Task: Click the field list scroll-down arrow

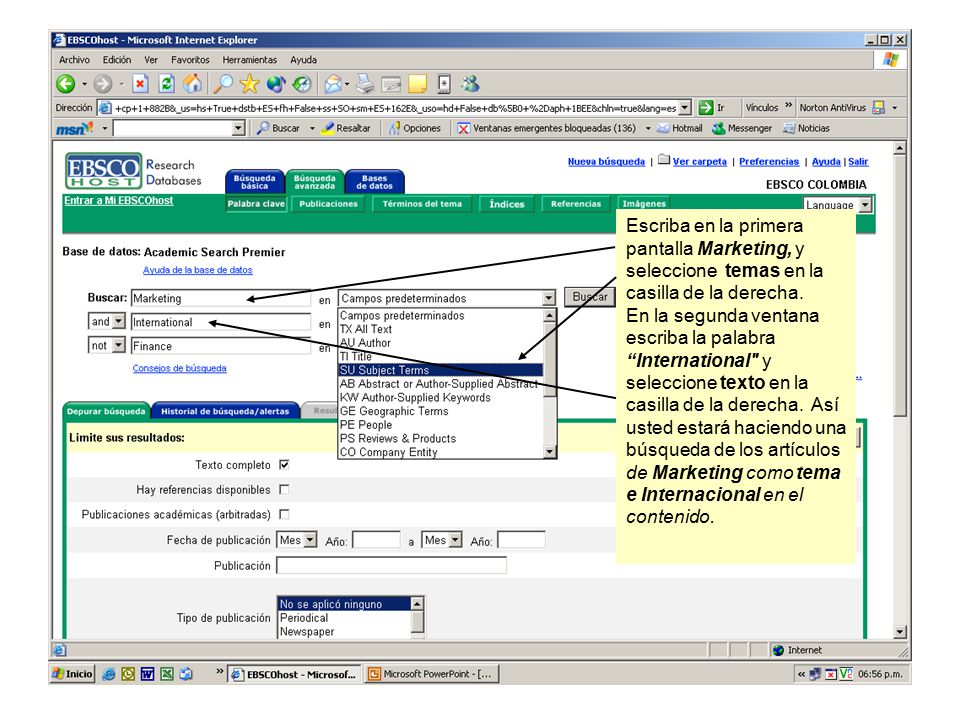Action: click(x=549, y=452)
